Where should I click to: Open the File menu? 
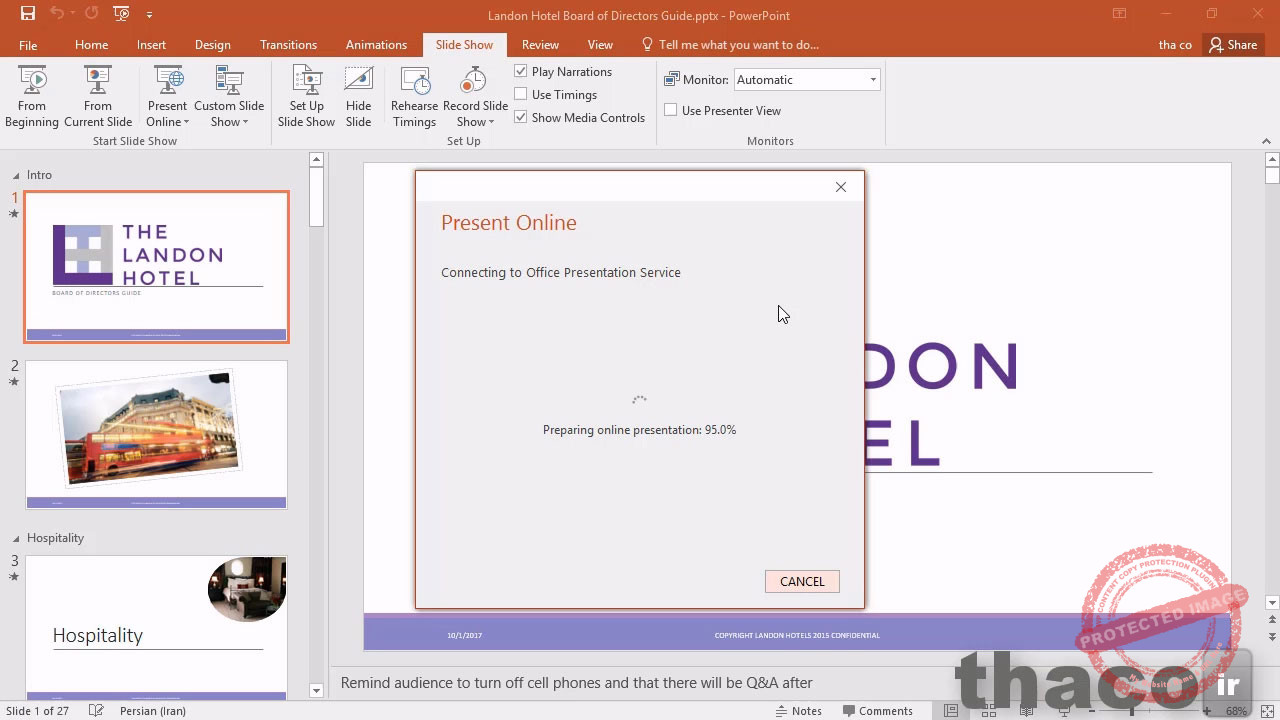click(28, 45)
